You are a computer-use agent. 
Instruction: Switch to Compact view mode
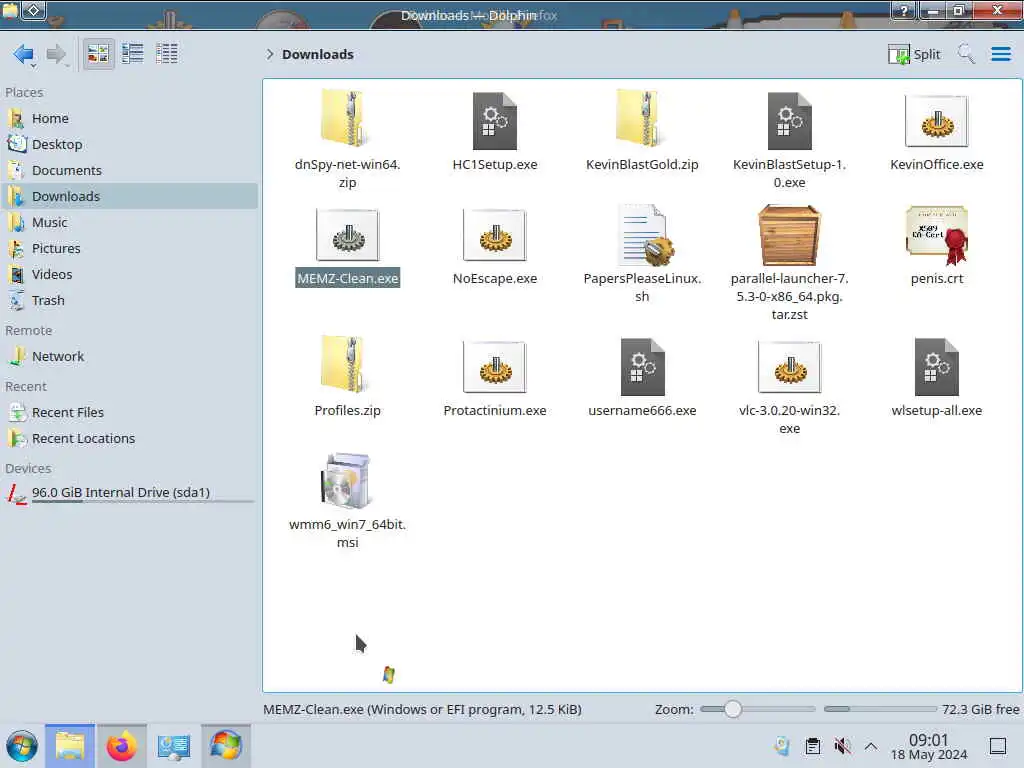[133, 54]
